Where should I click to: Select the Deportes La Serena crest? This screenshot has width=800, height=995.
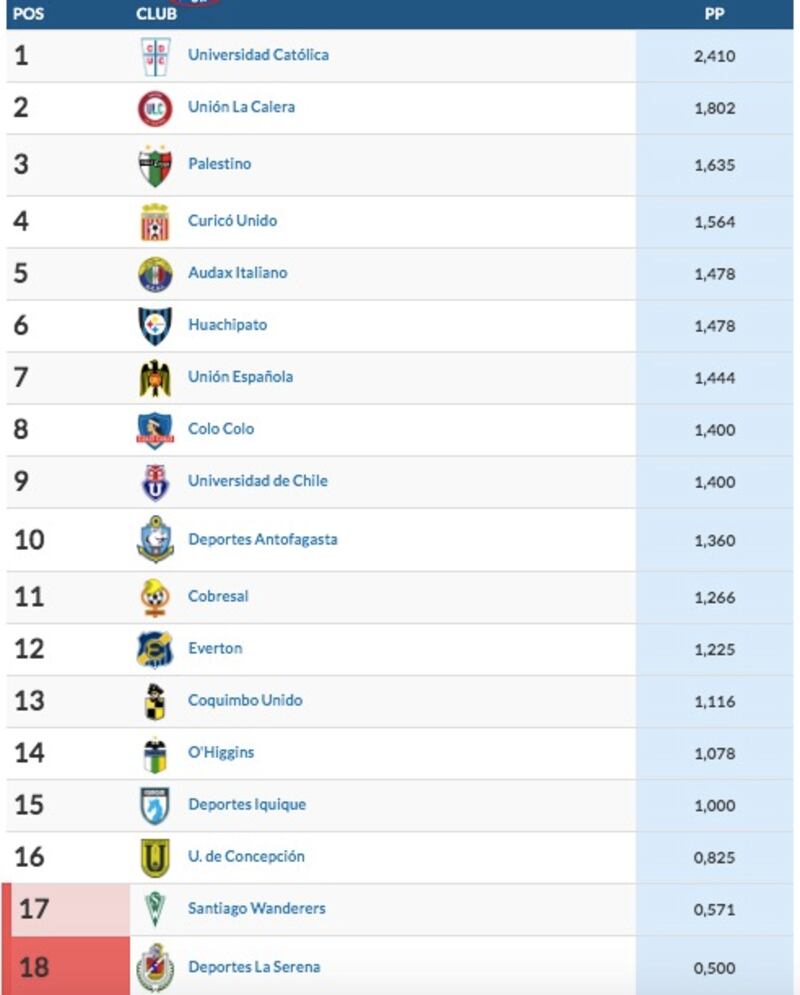coord(155,968)
